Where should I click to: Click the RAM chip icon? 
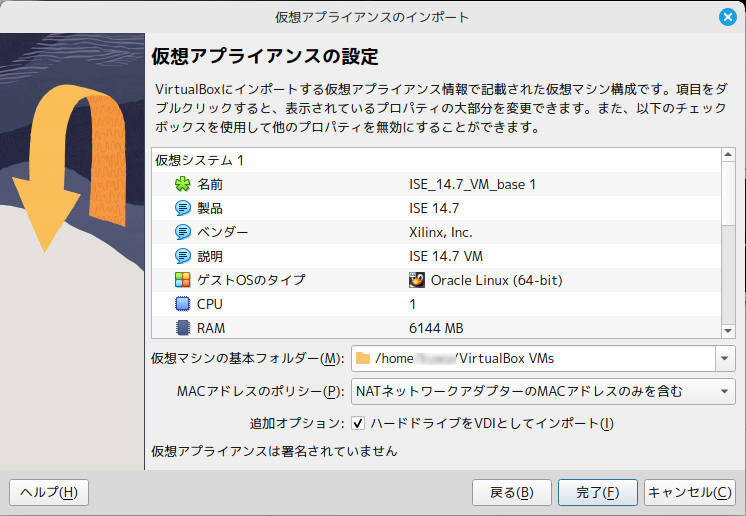(183, 328)
